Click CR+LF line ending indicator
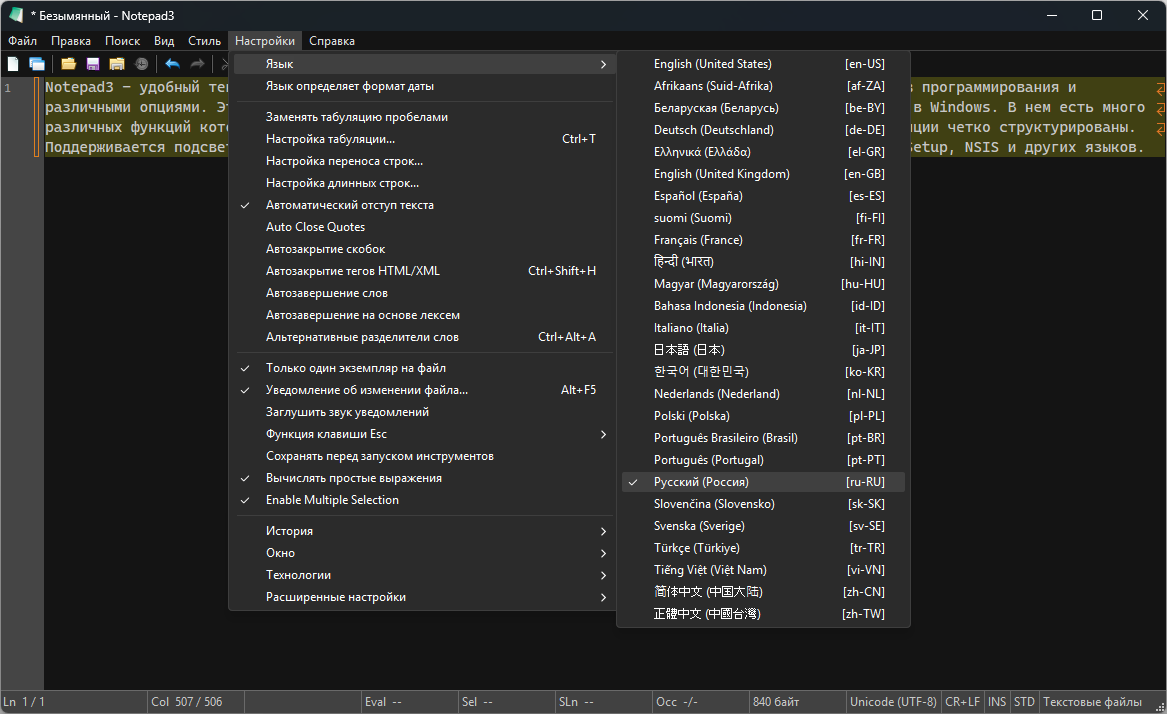The height and width of the screenshot is (714, 1167). [962, 702]
